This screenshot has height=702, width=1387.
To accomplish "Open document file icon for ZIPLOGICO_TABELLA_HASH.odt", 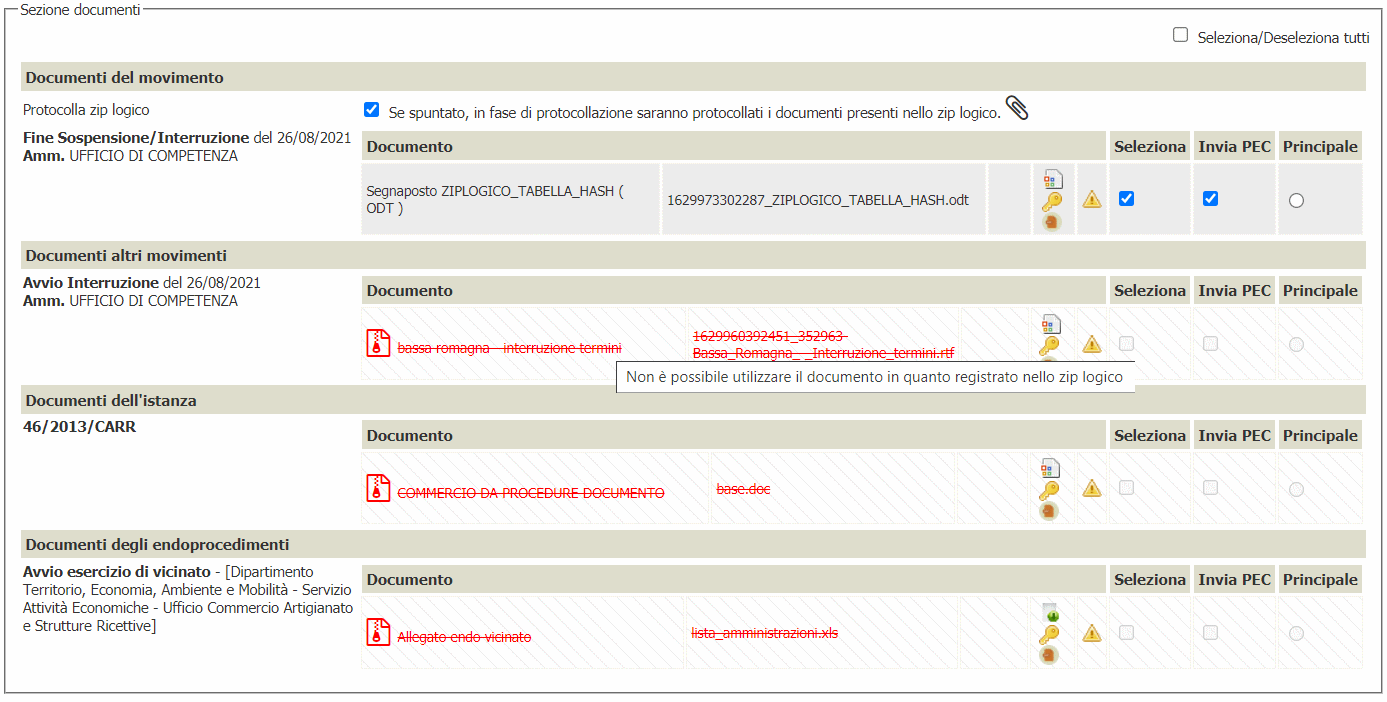I will [1052, 179].
